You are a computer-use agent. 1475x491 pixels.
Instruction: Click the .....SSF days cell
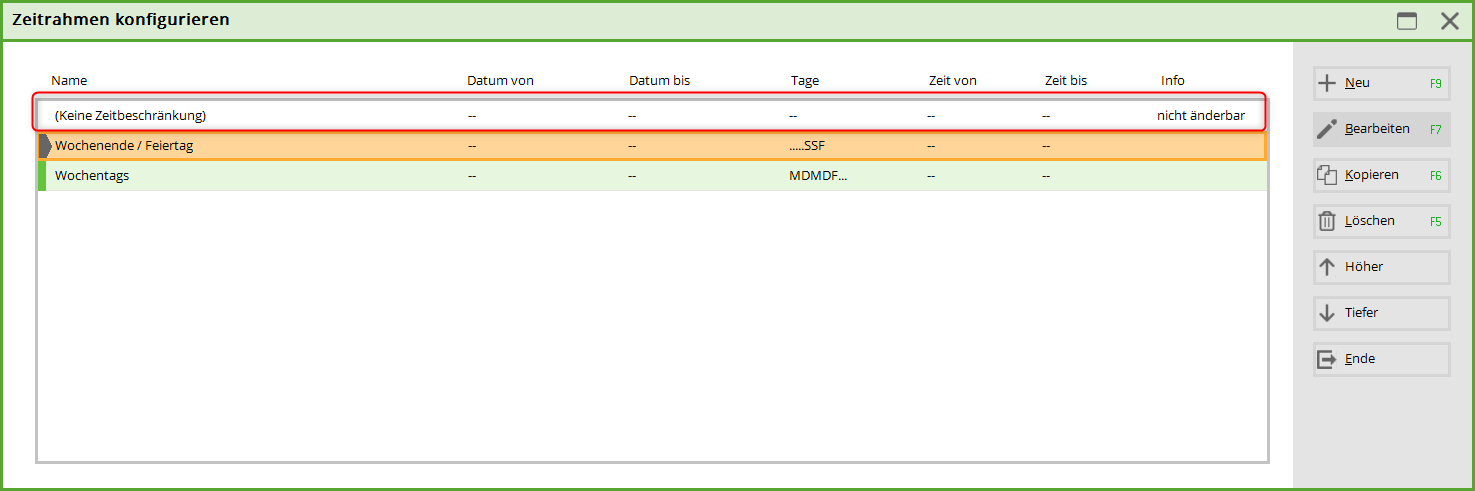(x=807, y=146)
